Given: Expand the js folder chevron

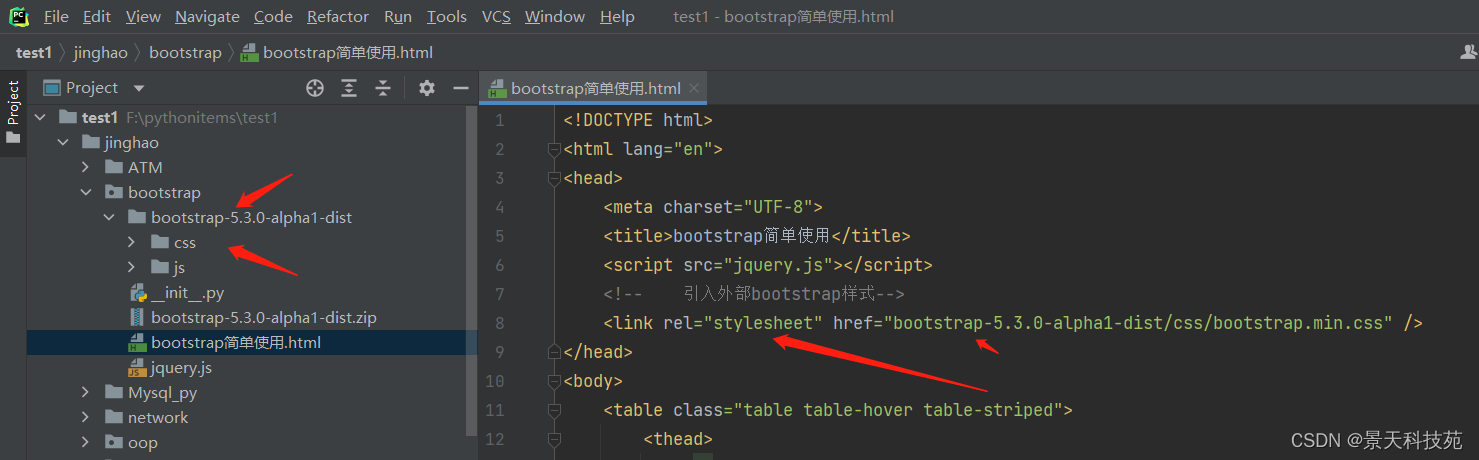Looking at the screenshot, I should [132, 267].
